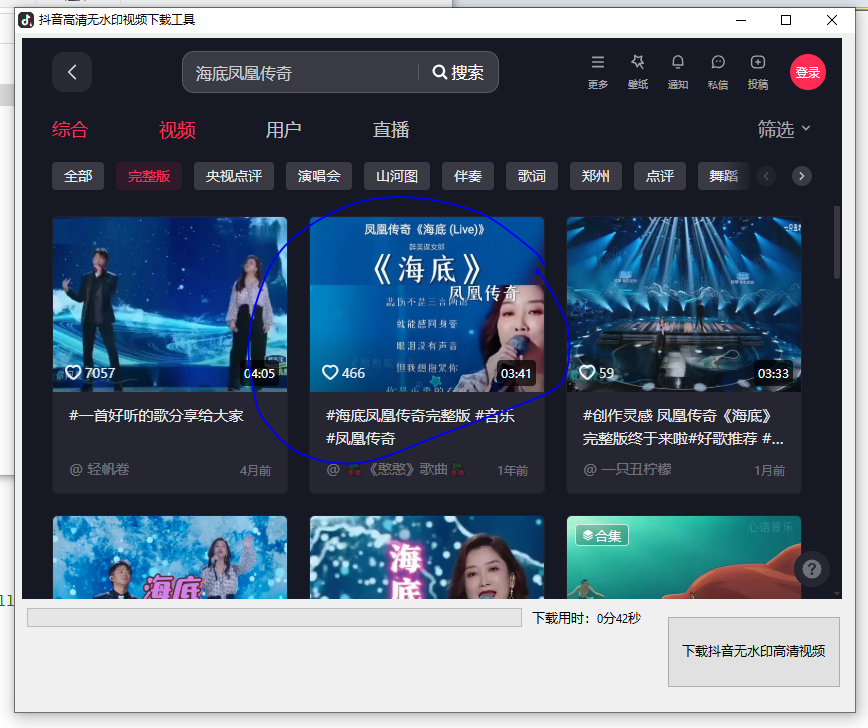Open the author link @ 轻帆卷
868x728 pixels.
(100, 469)
